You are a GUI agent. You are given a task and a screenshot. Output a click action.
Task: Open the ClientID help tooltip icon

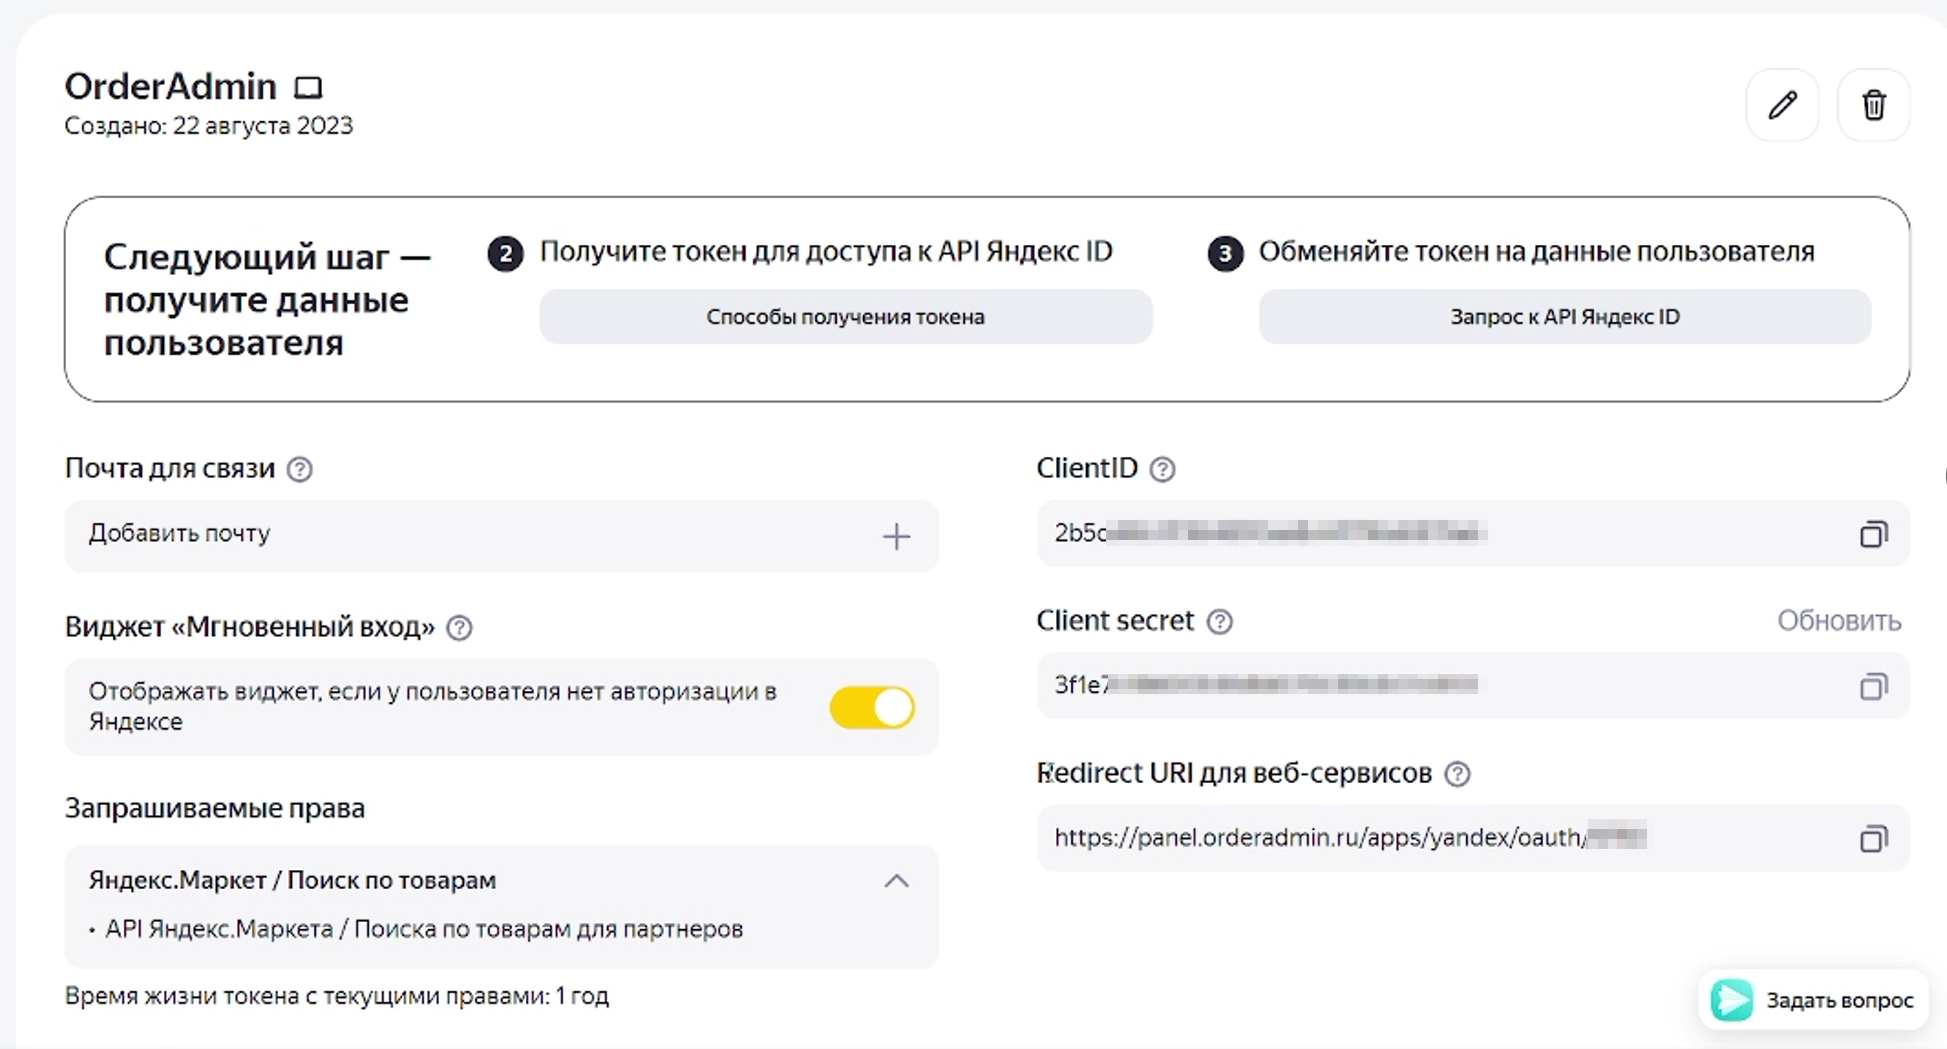[1162, 469]
